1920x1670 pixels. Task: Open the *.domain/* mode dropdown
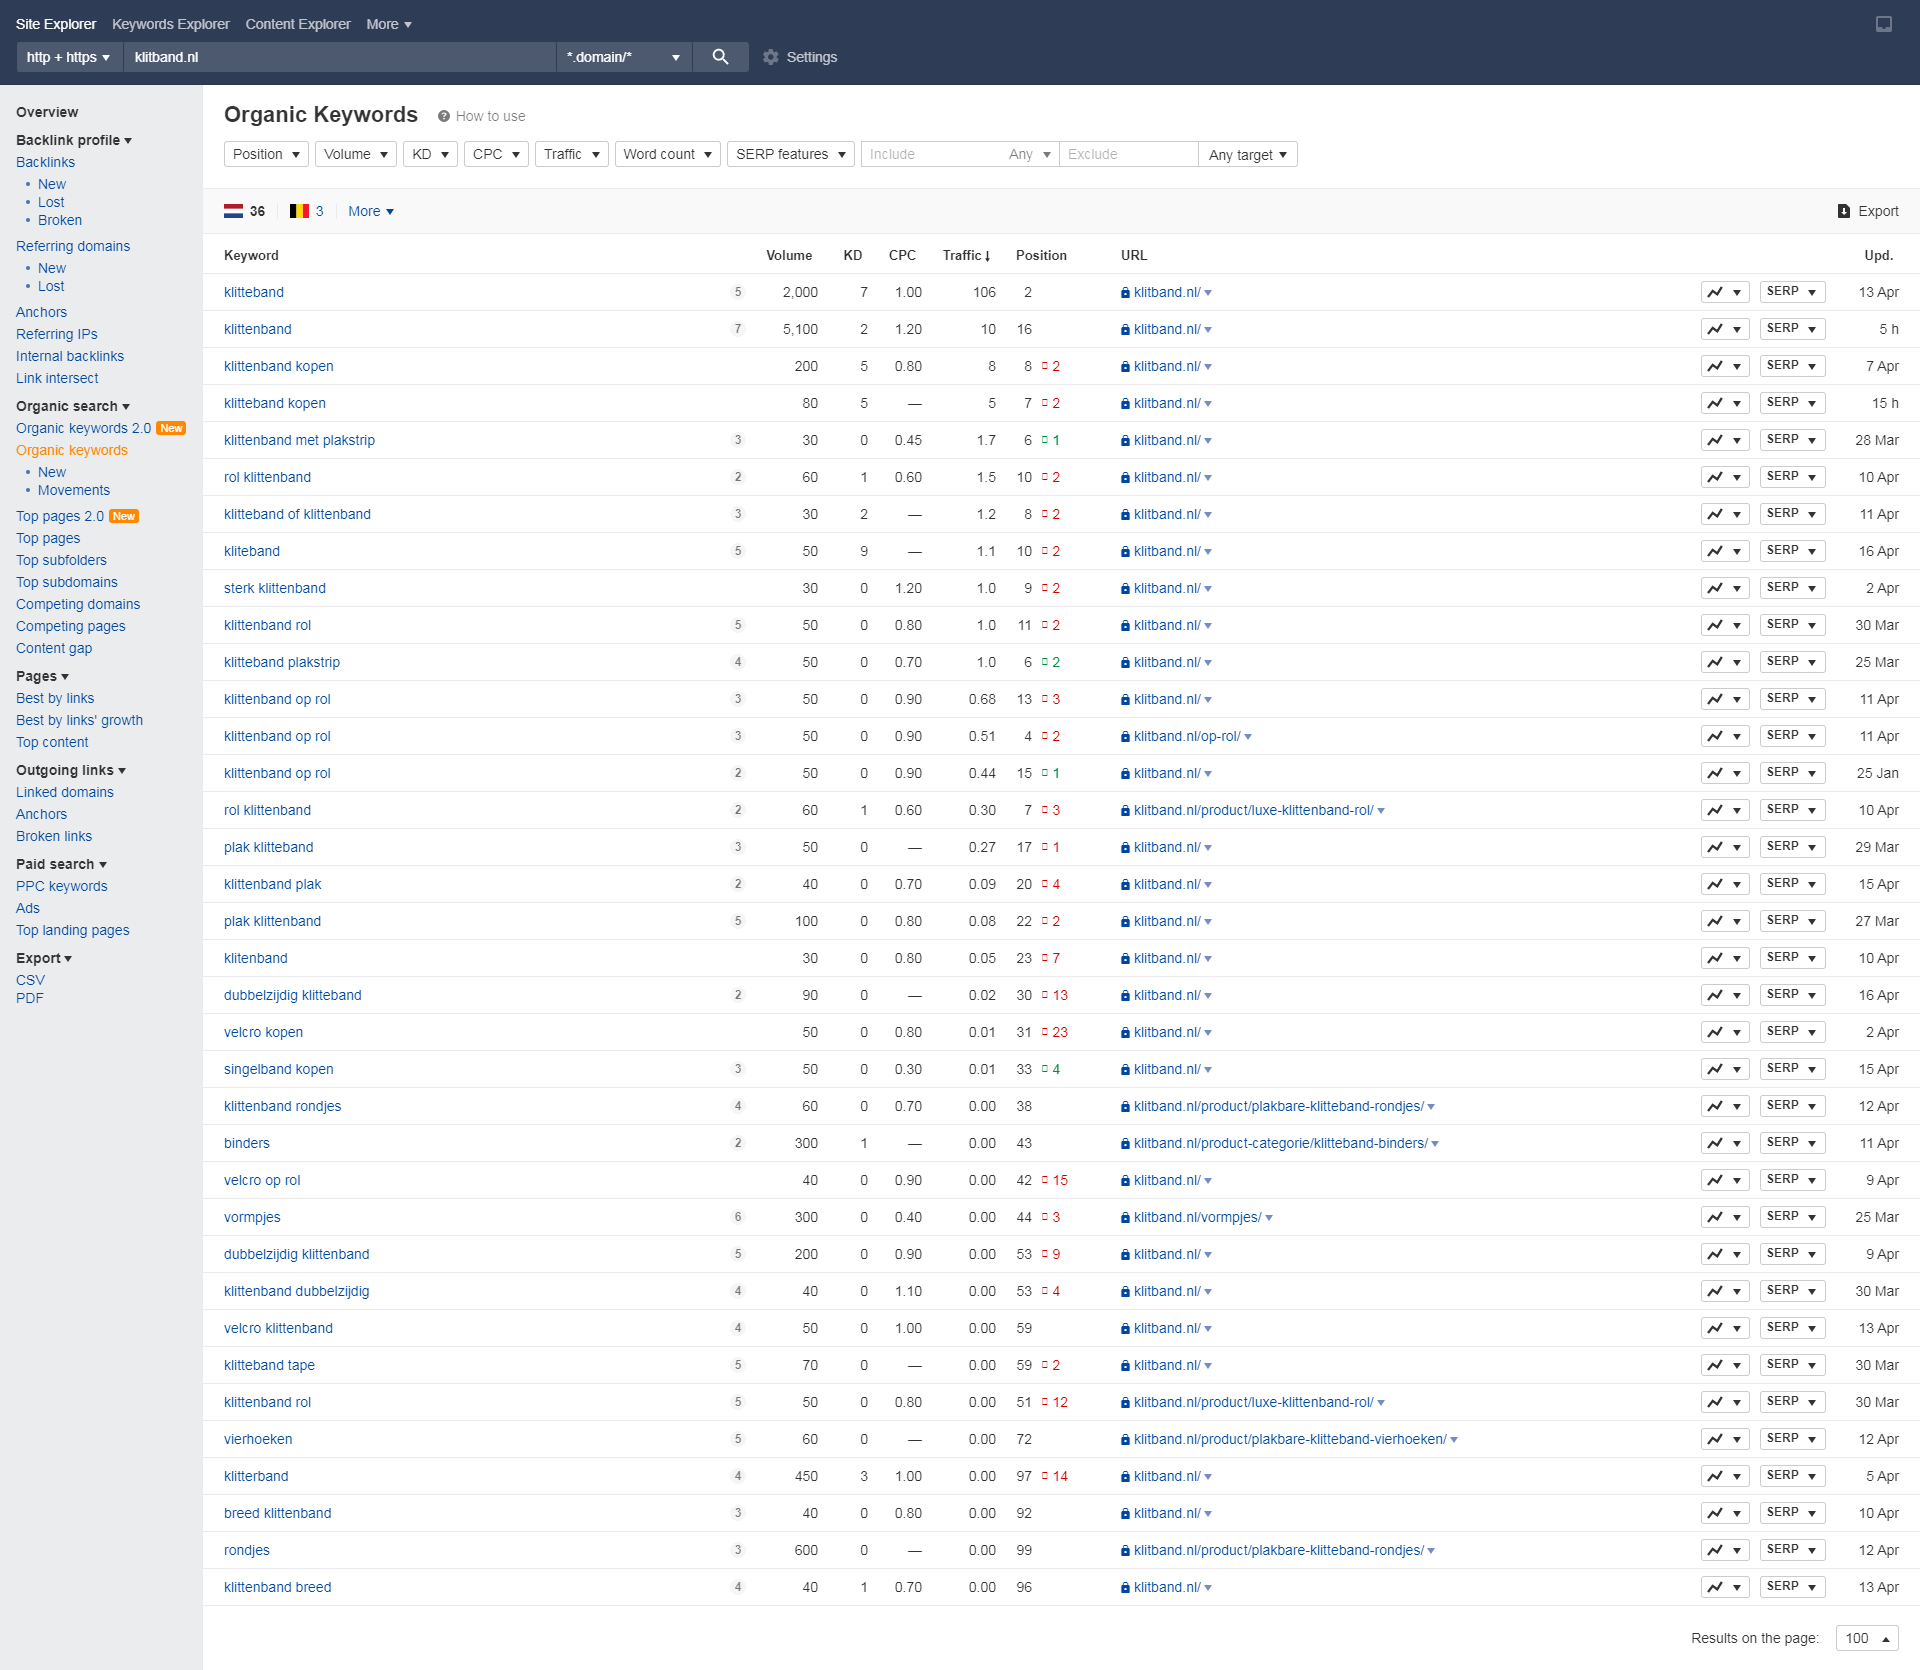pos(623,57)
